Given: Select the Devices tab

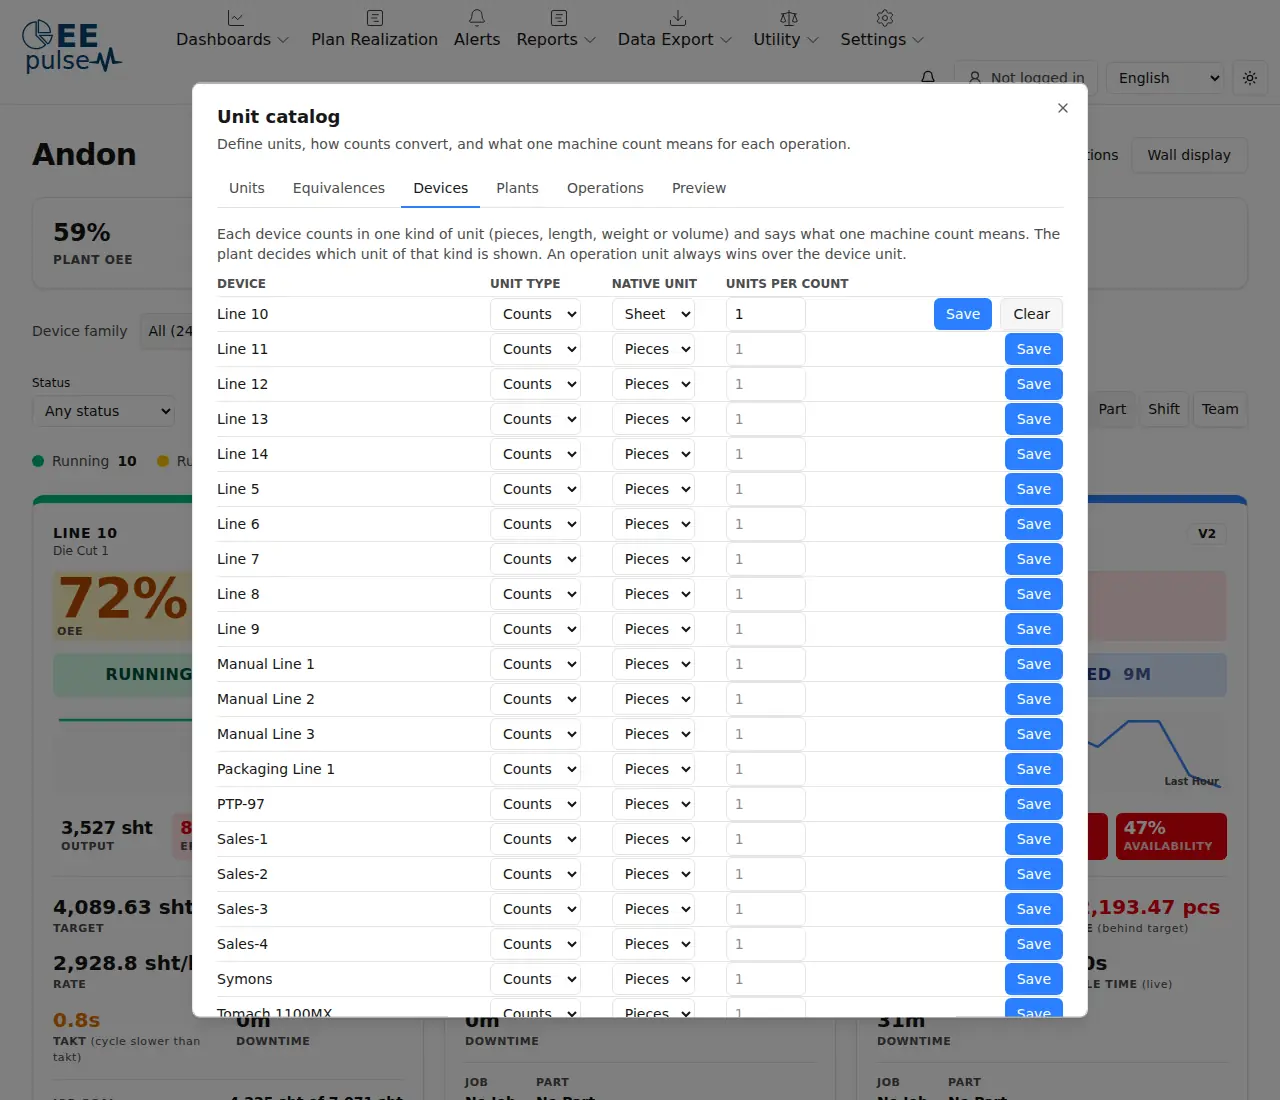Looking at the screenshot, I should pyautogui.click(x=441, y=188).
